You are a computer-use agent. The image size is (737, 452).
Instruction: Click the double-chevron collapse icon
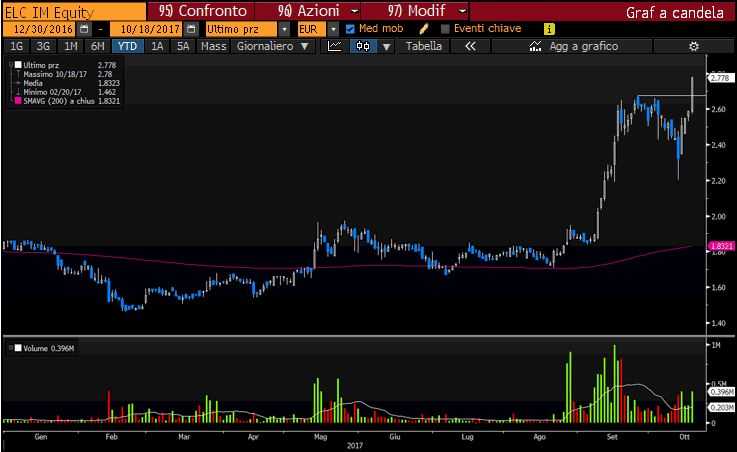click(470, 46)
